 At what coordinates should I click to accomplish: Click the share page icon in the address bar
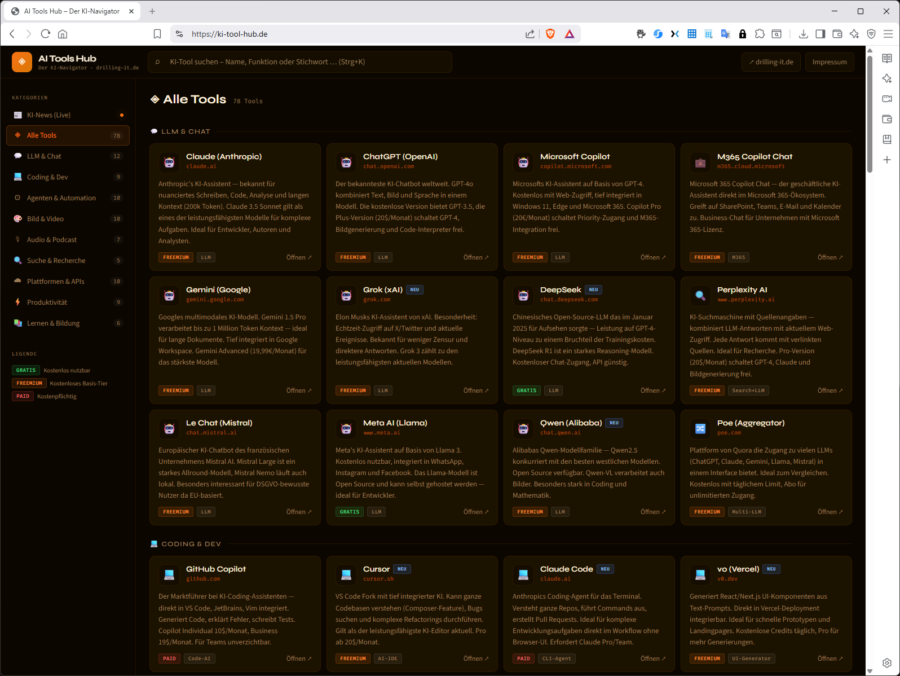pyautogui.click(x=530, y=33)
